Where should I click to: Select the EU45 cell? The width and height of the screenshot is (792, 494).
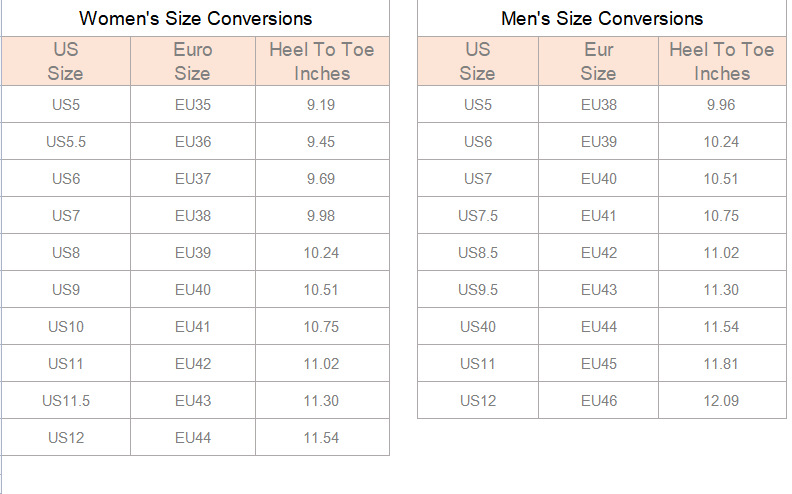pos(598,364)
